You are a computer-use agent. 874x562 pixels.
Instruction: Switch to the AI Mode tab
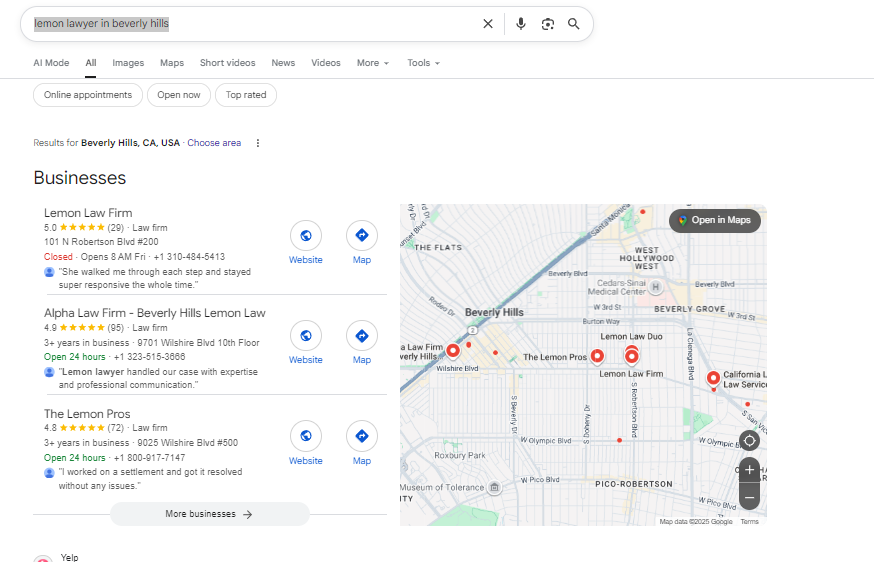(51, 63)
